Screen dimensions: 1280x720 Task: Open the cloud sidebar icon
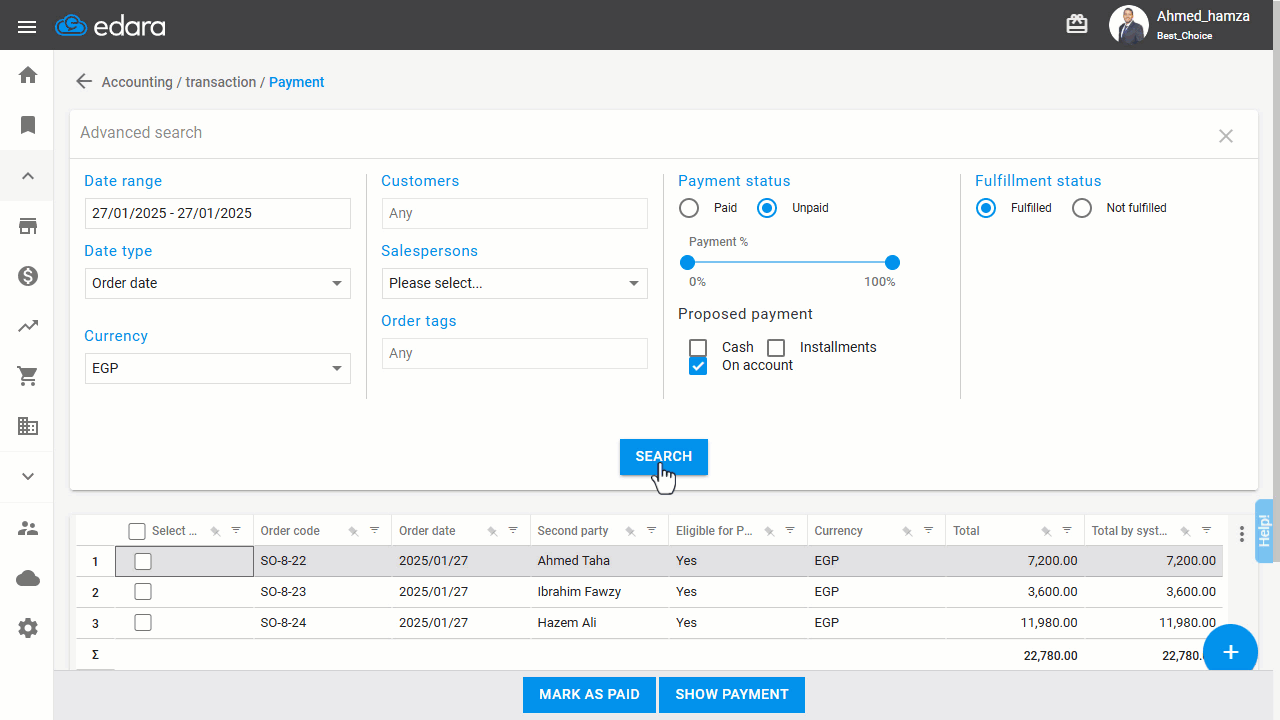28,578
